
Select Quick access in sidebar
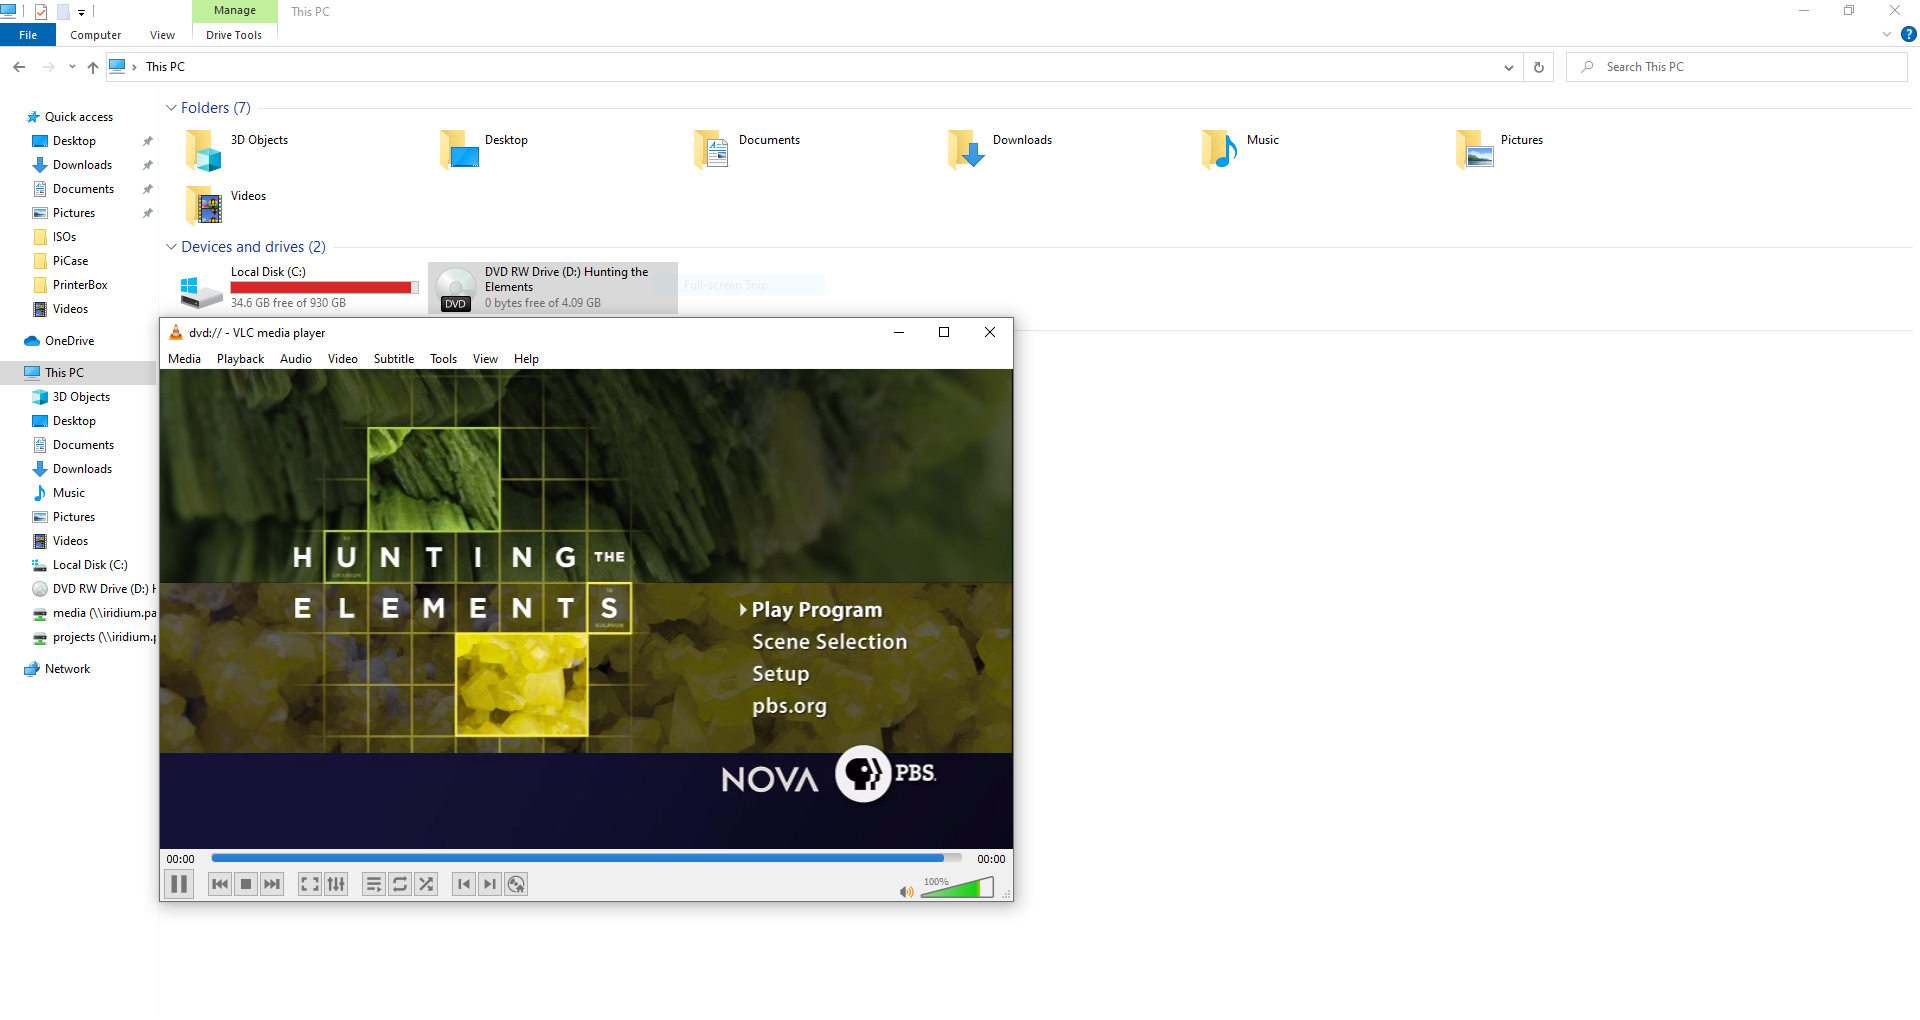79,117
